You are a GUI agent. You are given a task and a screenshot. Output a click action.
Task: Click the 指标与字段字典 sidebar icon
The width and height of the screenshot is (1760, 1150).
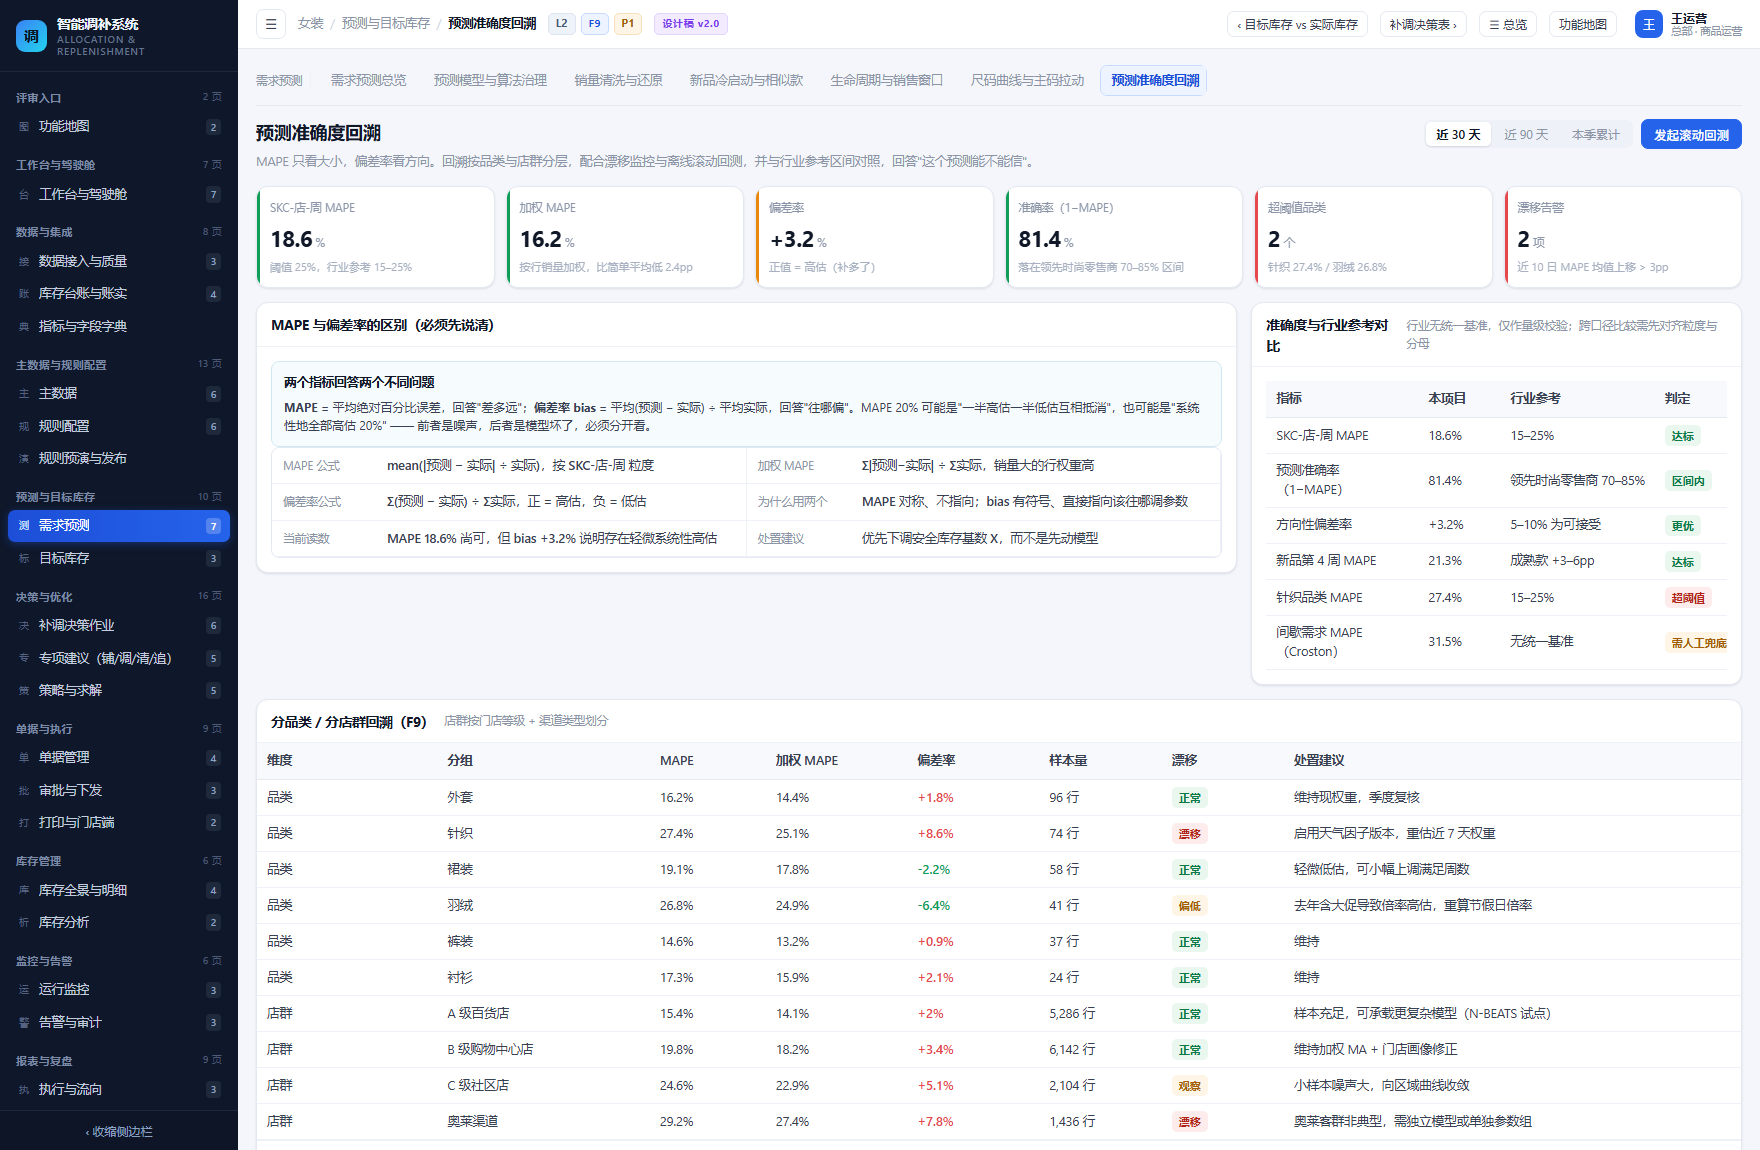24,327
